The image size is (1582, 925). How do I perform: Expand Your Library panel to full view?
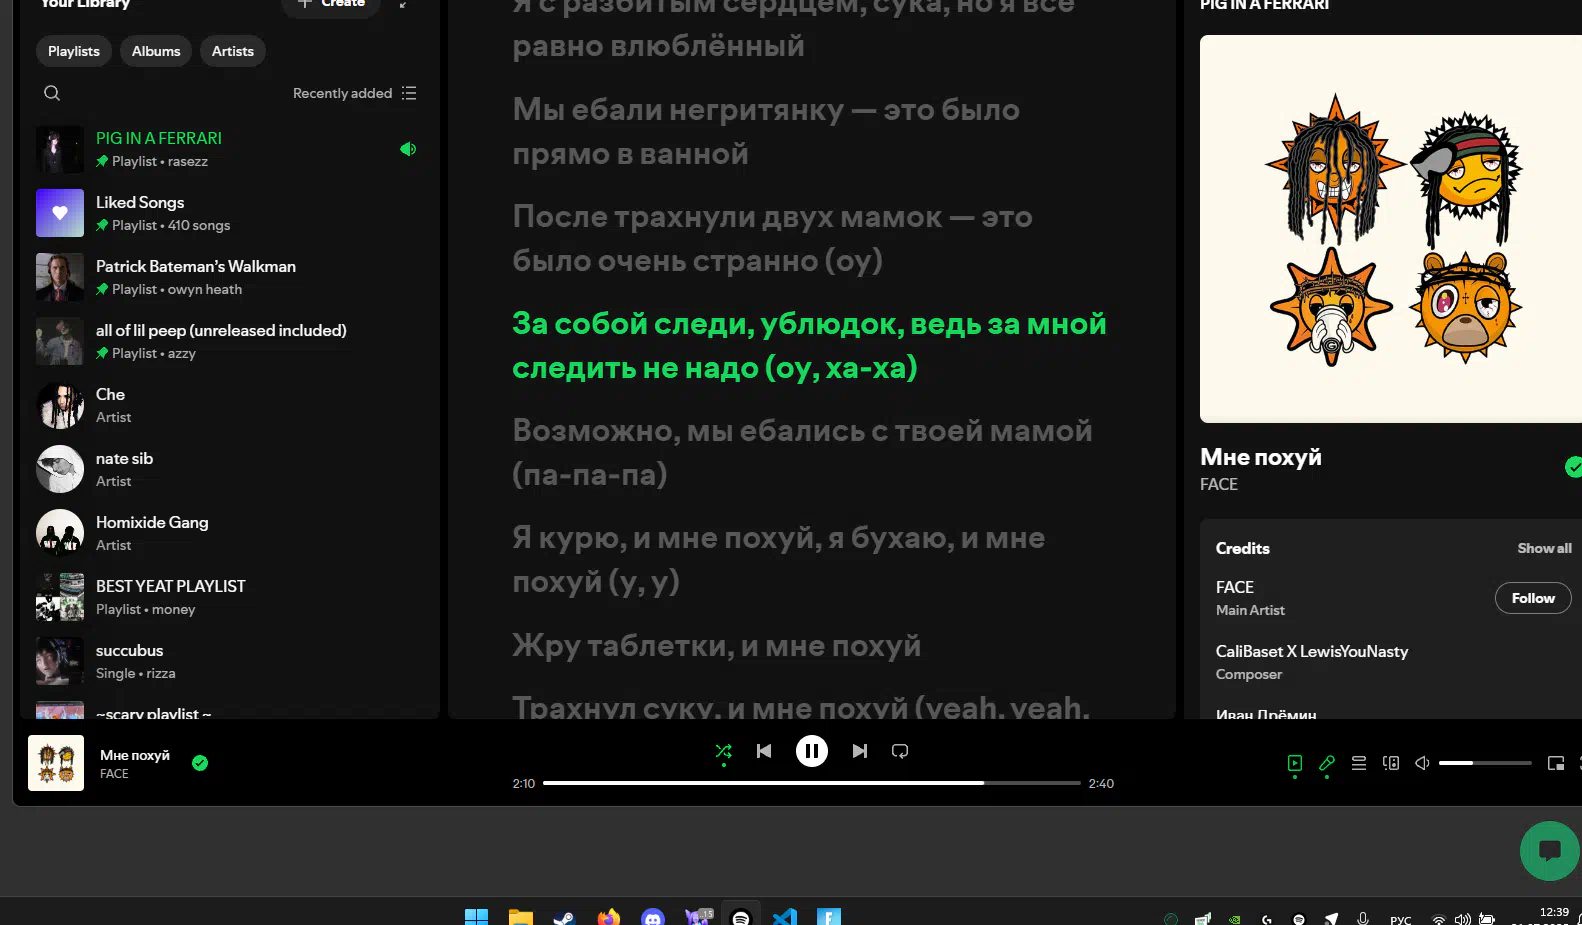tap(403, 4)
